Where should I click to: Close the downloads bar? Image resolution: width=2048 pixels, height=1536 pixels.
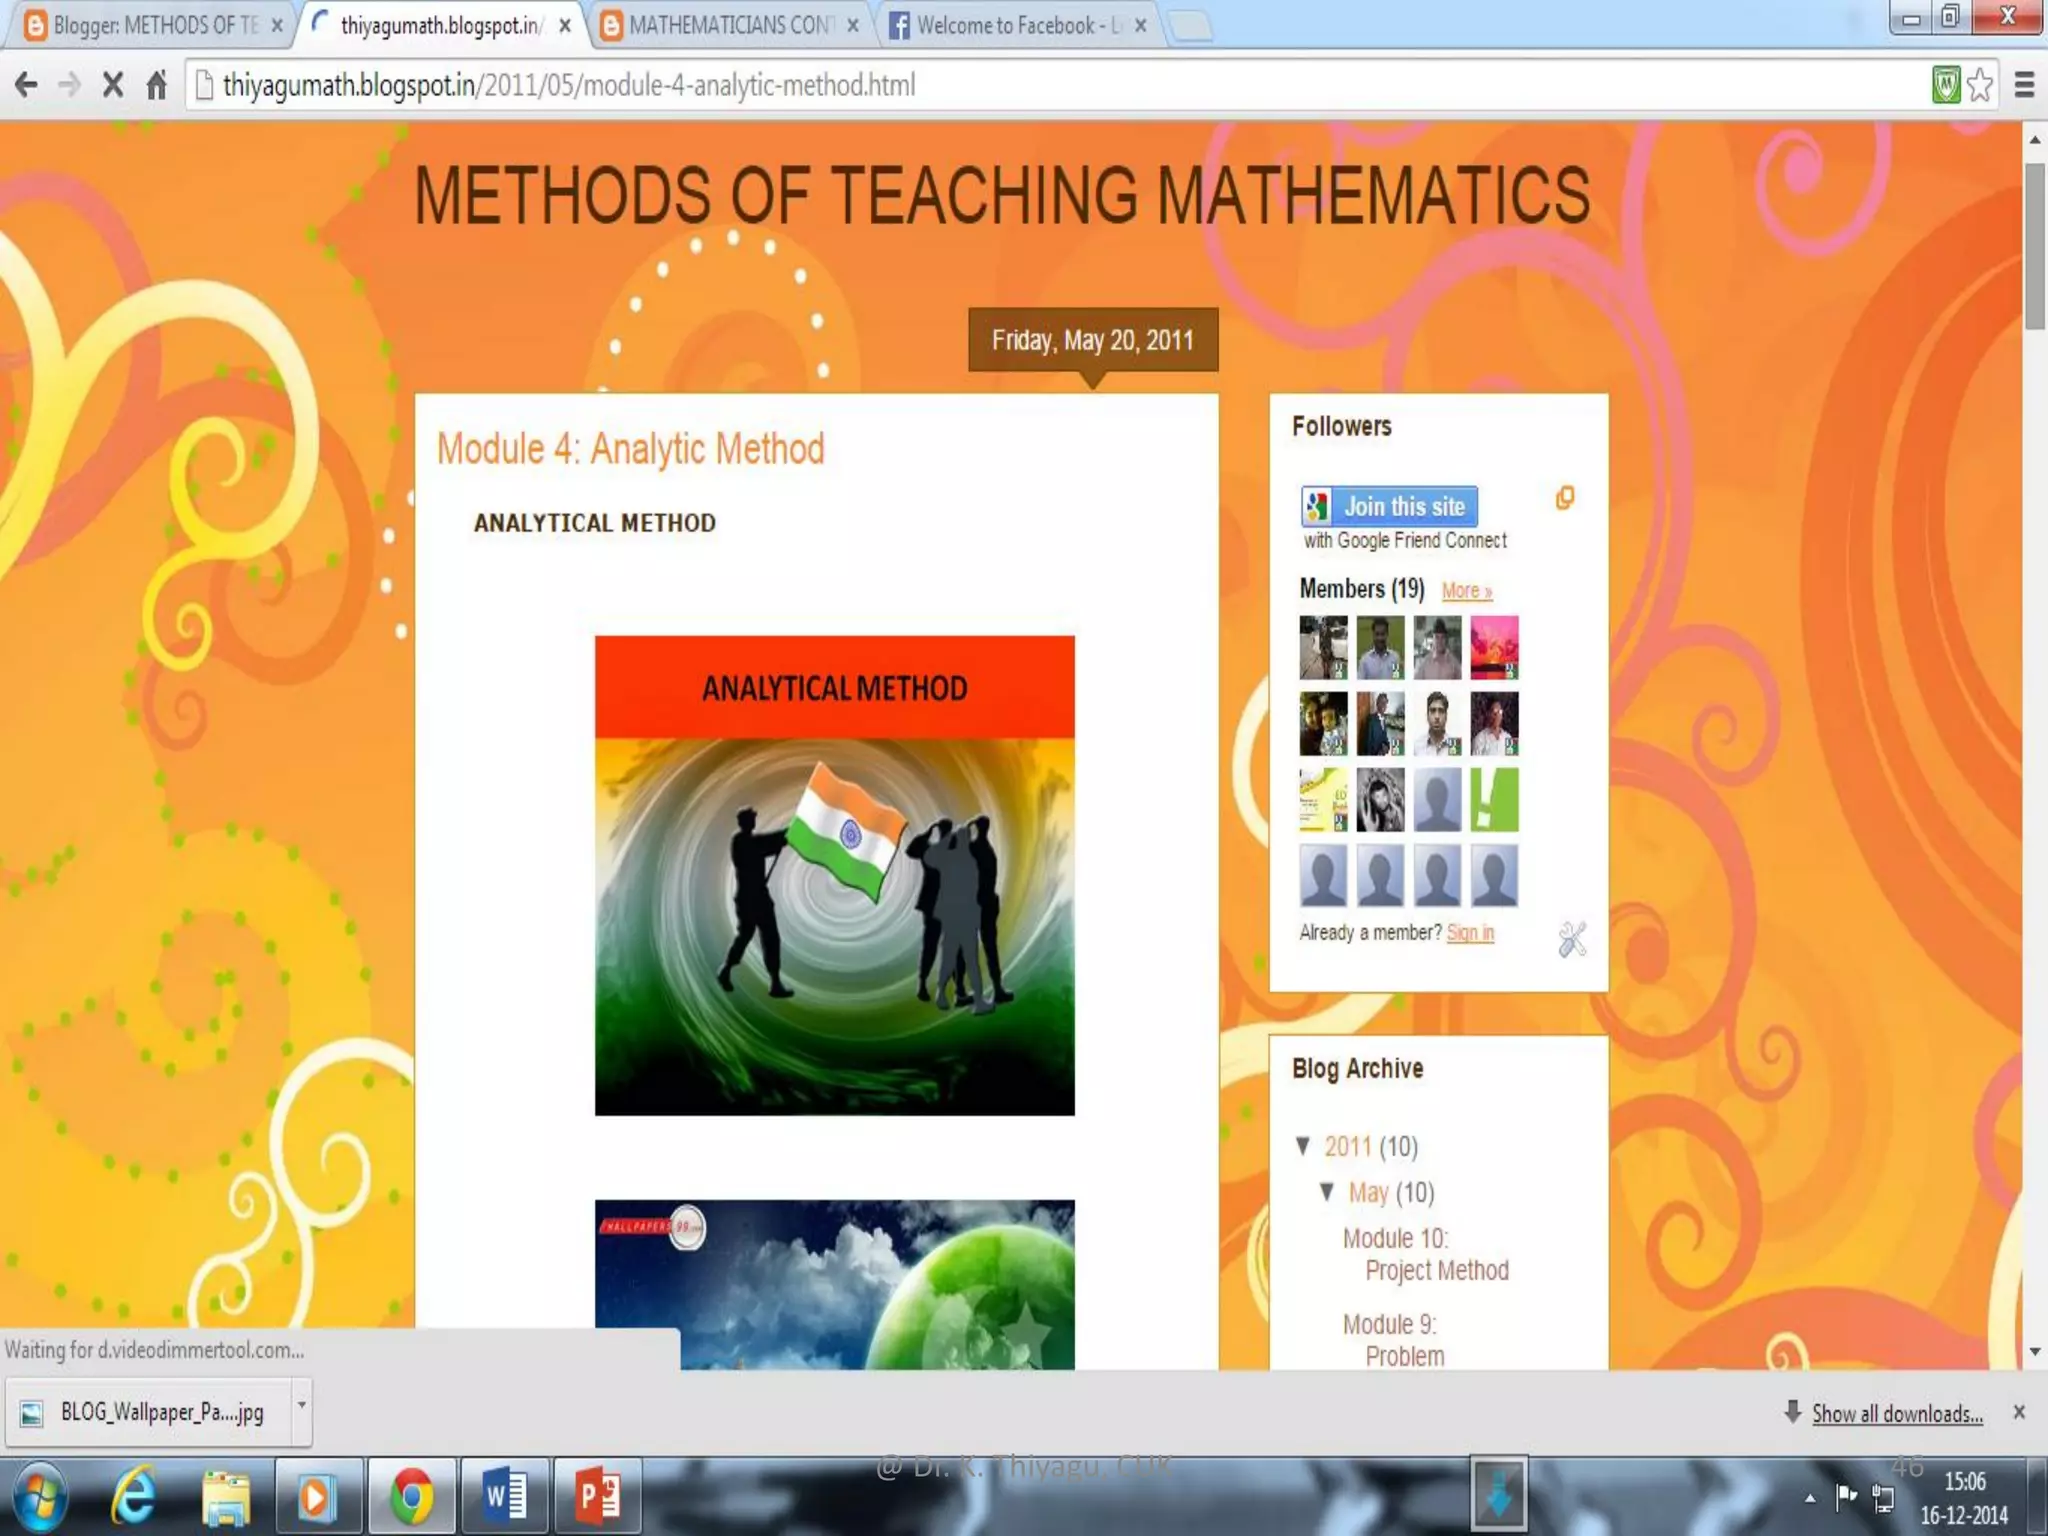[2019, 1412]
